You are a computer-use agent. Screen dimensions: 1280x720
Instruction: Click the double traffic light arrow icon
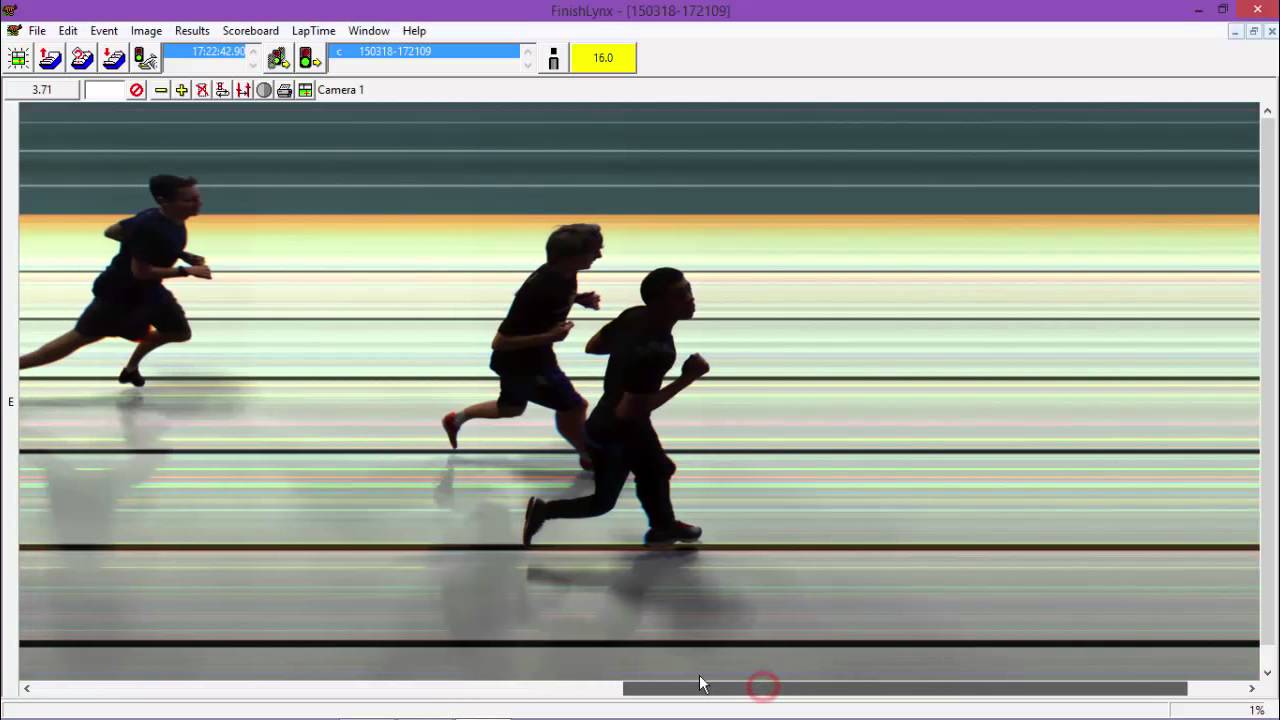[x=278, y=59]
